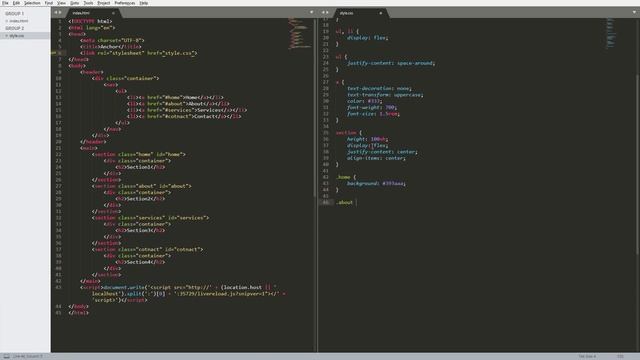The height and width of the screenshot is (360, 640).
Task: Open the Preferences menu
Action: click(x=124, y=3)
